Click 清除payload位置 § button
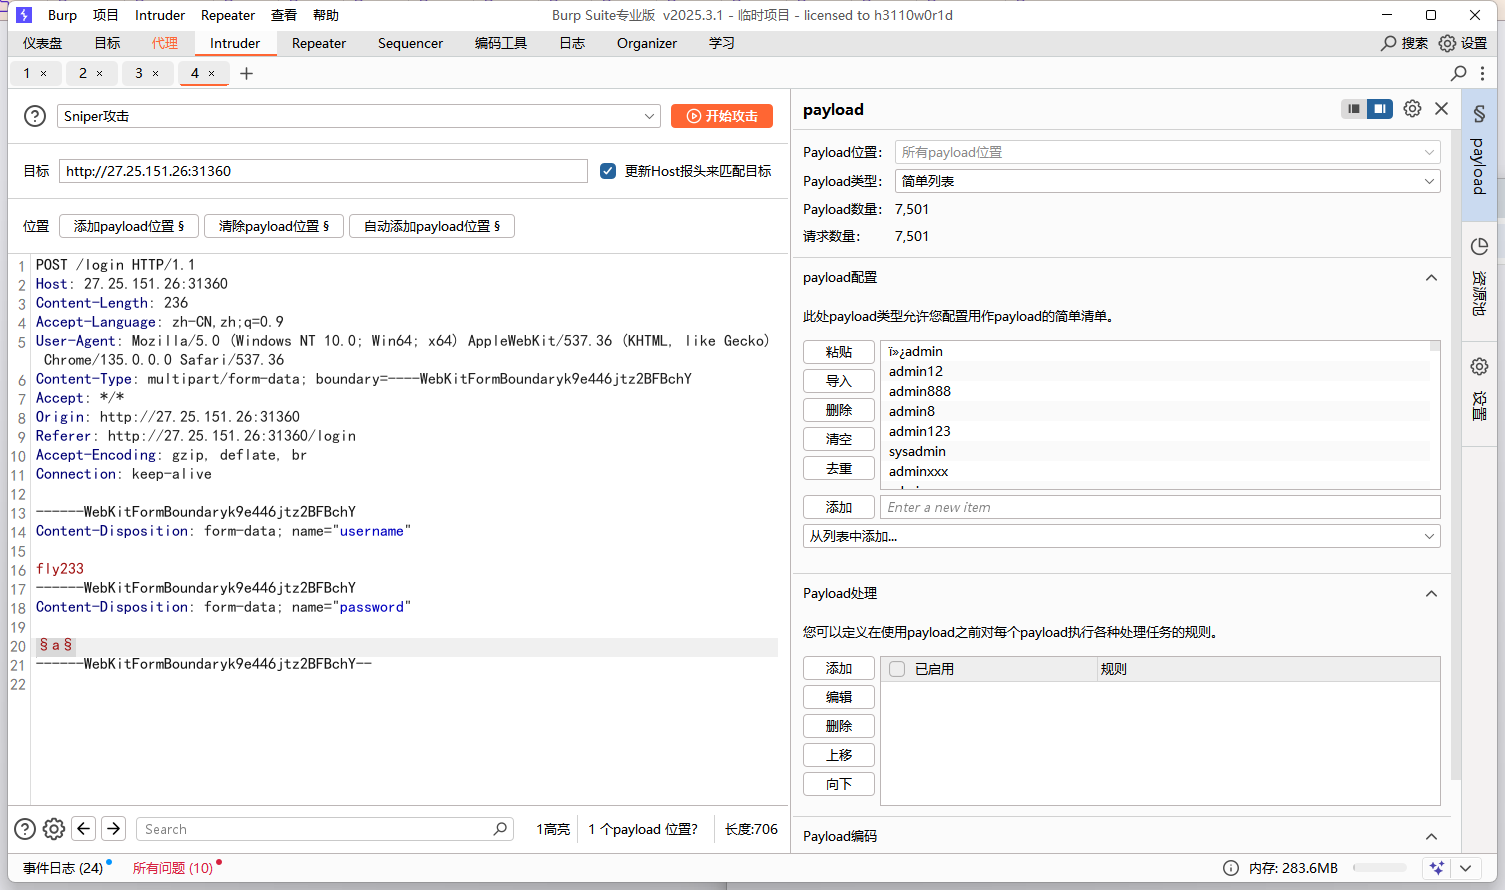1505x890 pixels. click(x=274, y=226)
